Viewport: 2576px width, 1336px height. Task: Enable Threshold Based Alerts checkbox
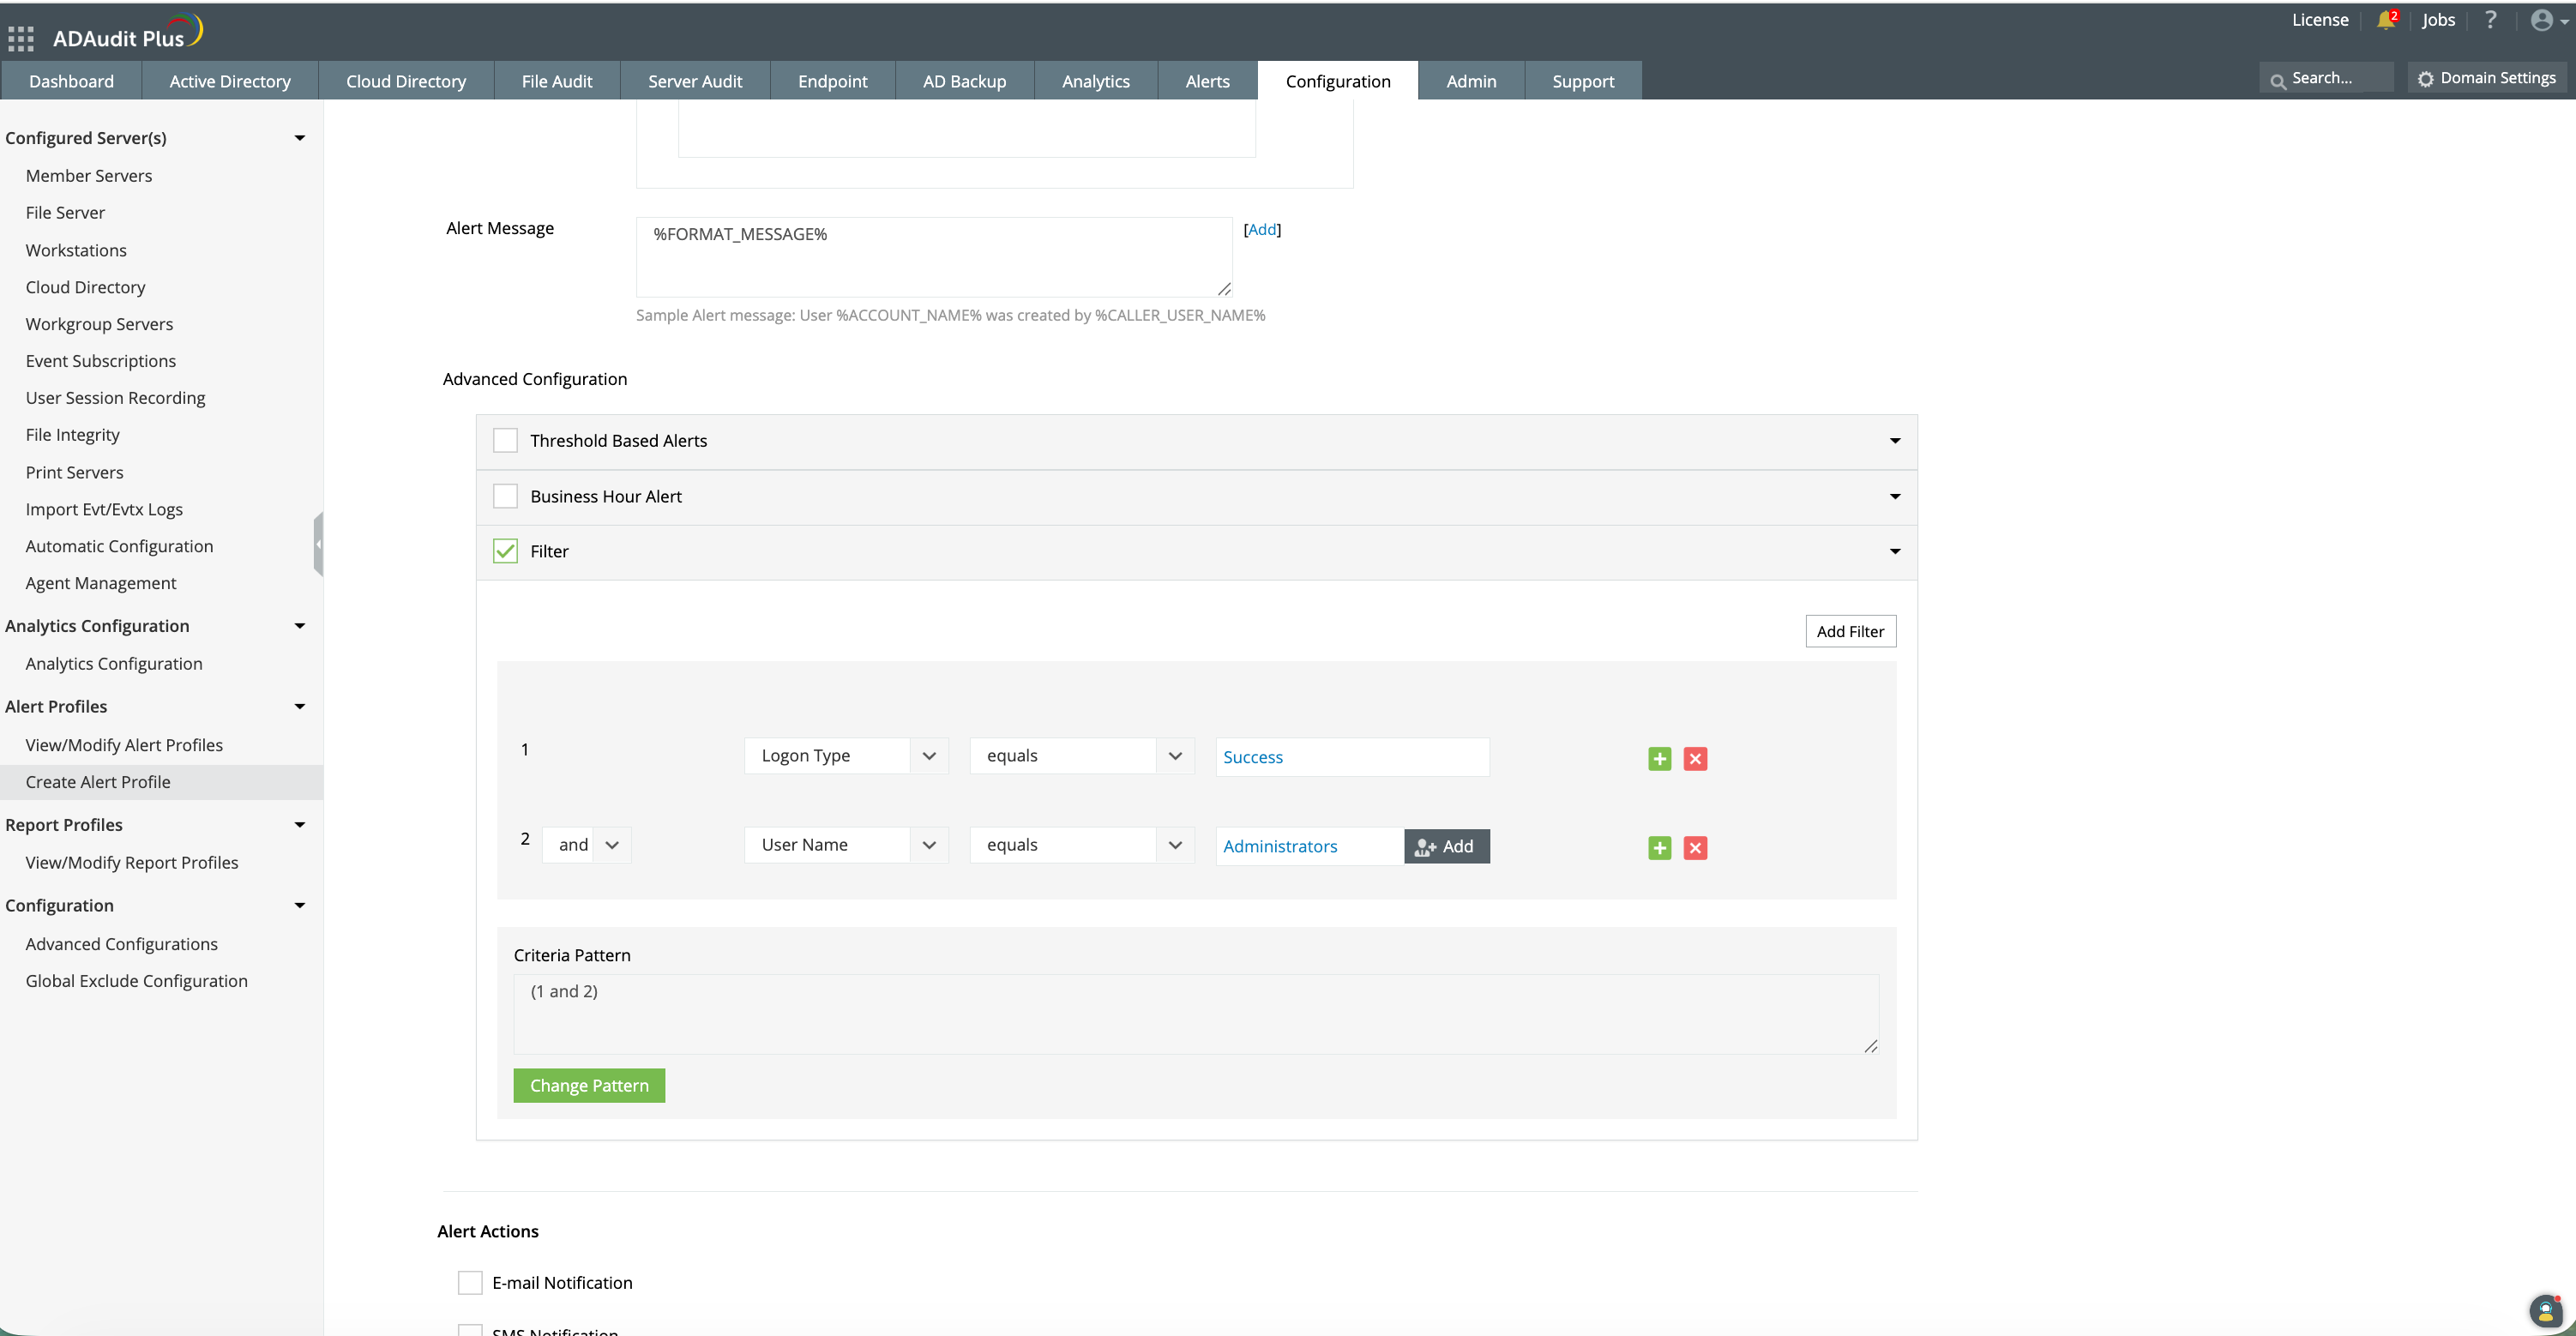(506, 441)
